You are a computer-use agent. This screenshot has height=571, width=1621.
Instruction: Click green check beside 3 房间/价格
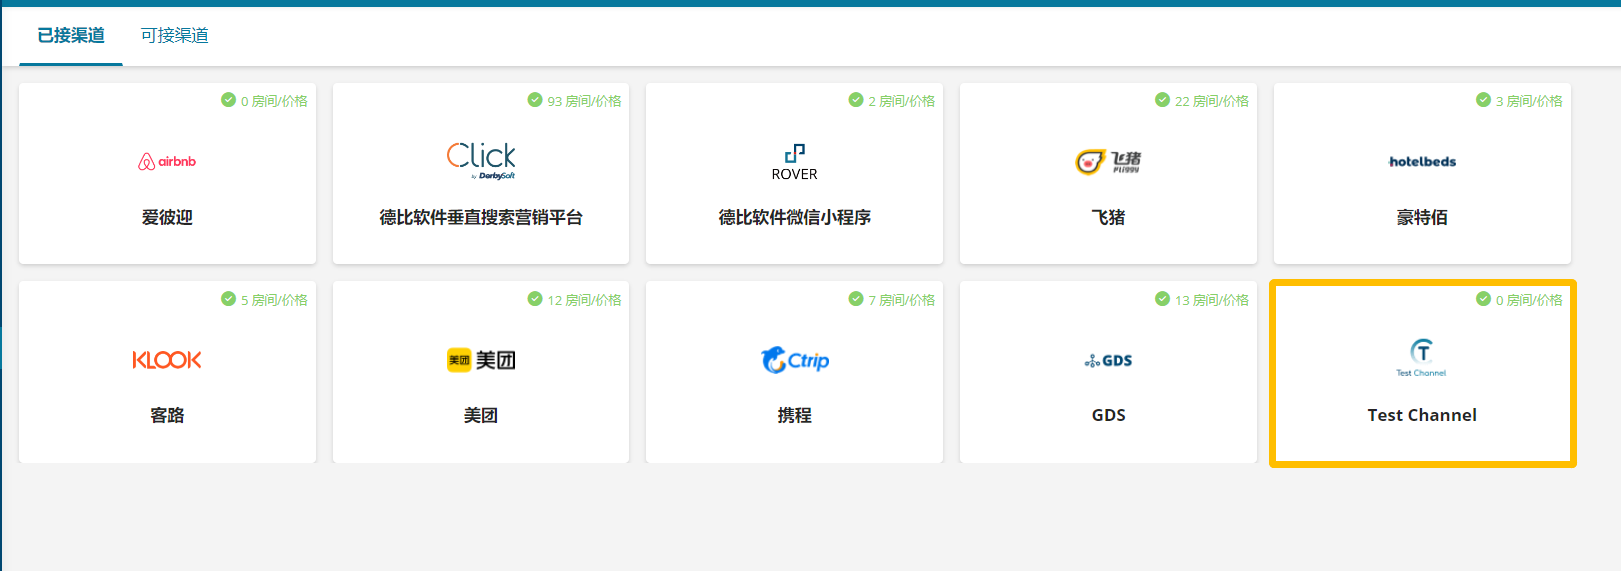(1483, 100)
